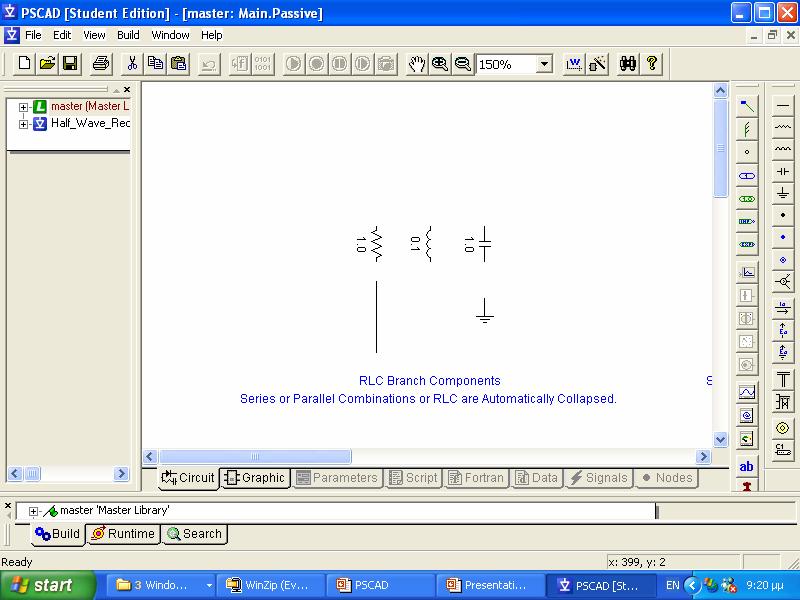Open a project with the folder icon

(x=47, y=64)
